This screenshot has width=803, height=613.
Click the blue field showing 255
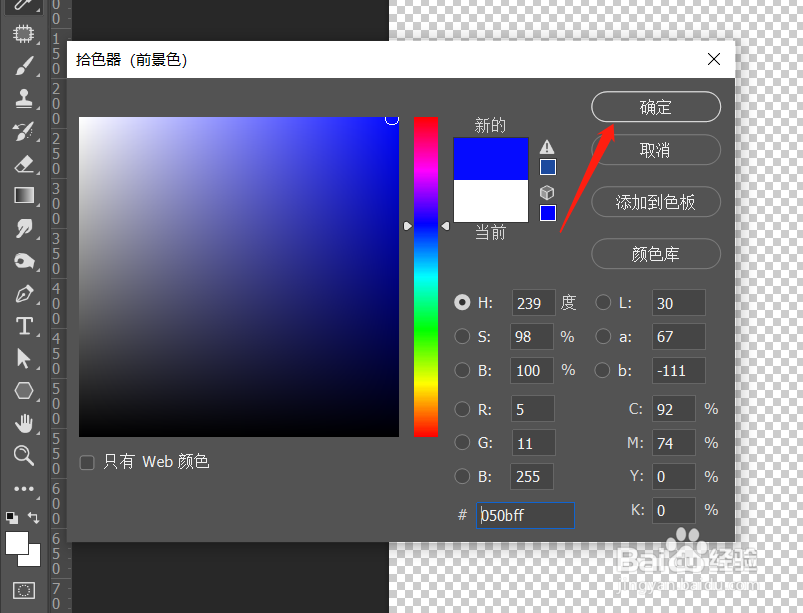[x=532, y=476]
